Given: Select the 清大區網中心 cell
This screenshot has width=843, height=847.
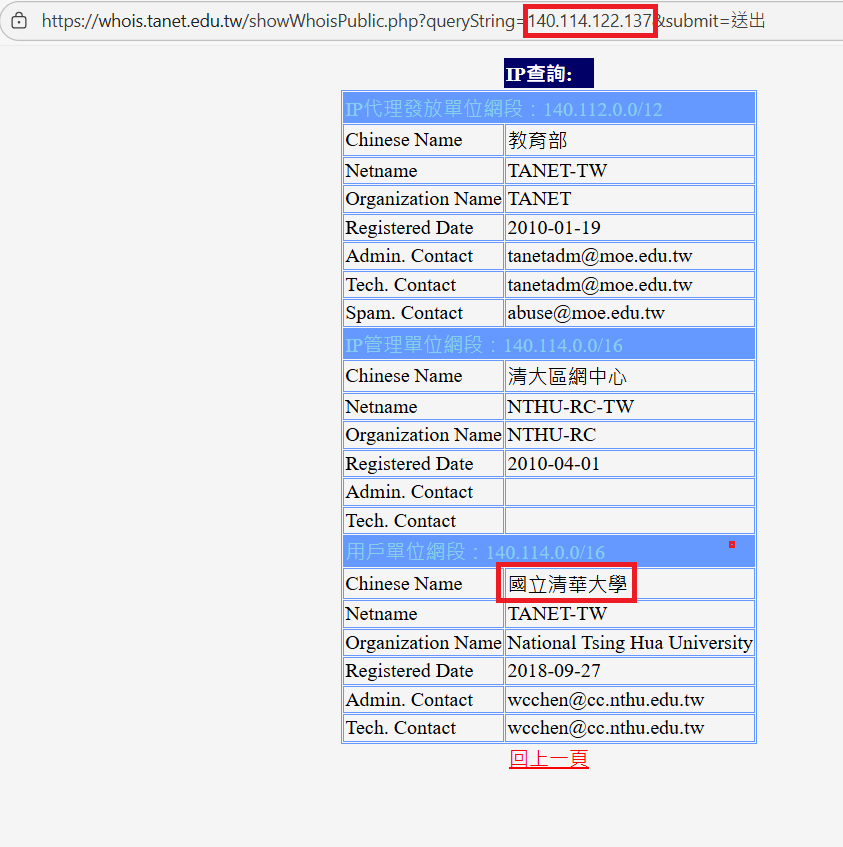Looking at the screenshot, I should [x=630, y=377].
